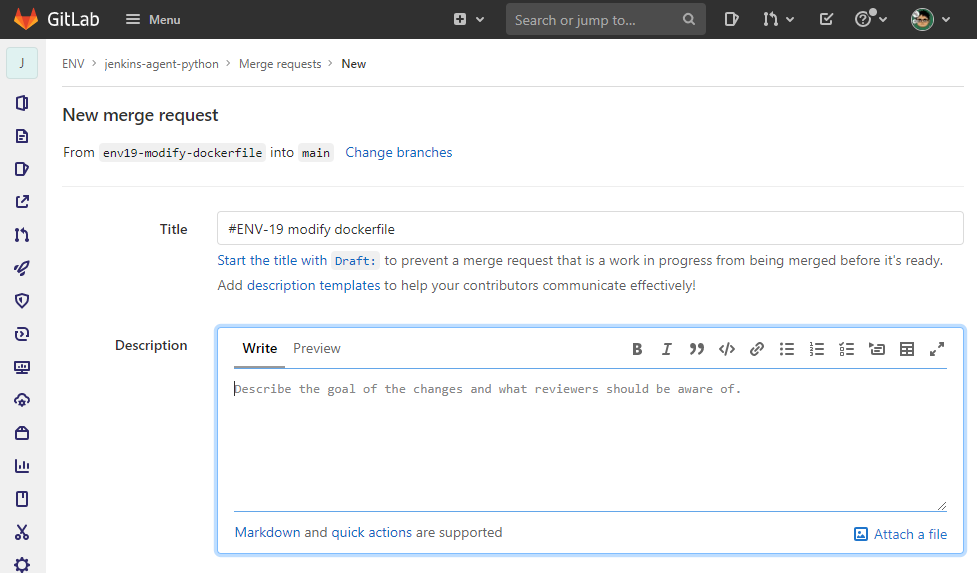
Task: Click the env19-modify-dockerfile branch name
Action: click(183, 153)
